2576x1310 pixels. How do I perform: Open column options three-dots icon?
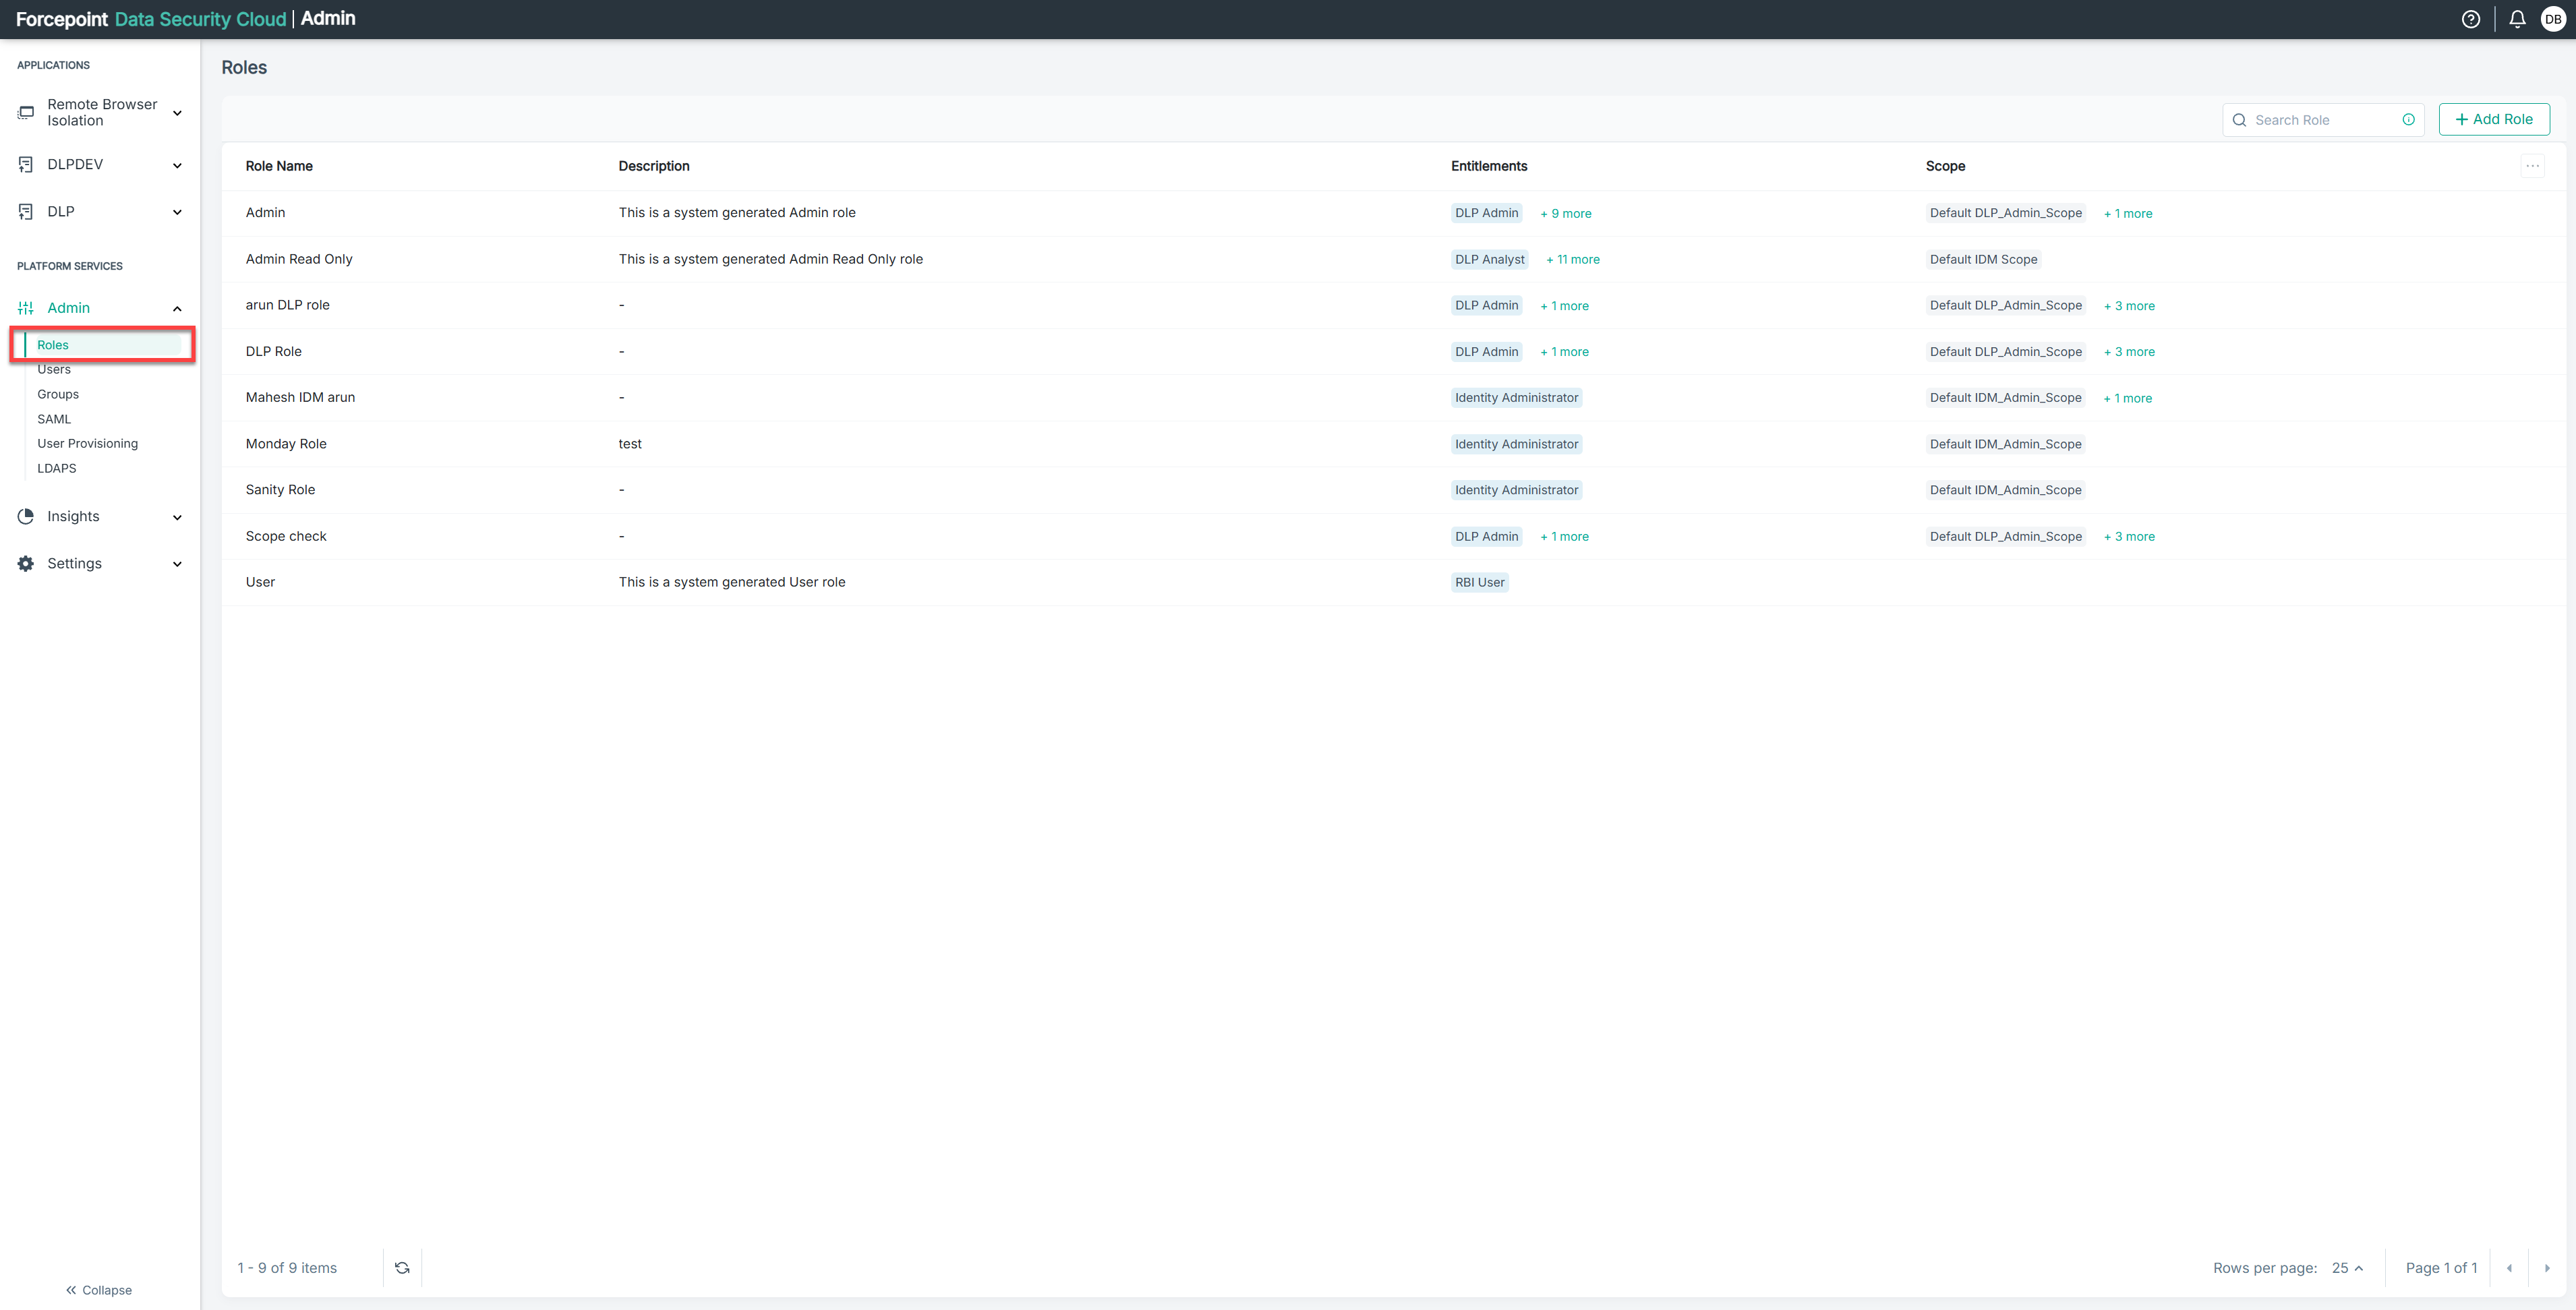2532,166
